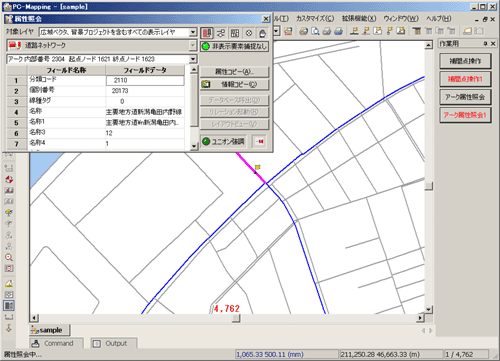Click the red アーク属性照会1 button
This screenshot has height=361, width=500.
tap(465, 115)
